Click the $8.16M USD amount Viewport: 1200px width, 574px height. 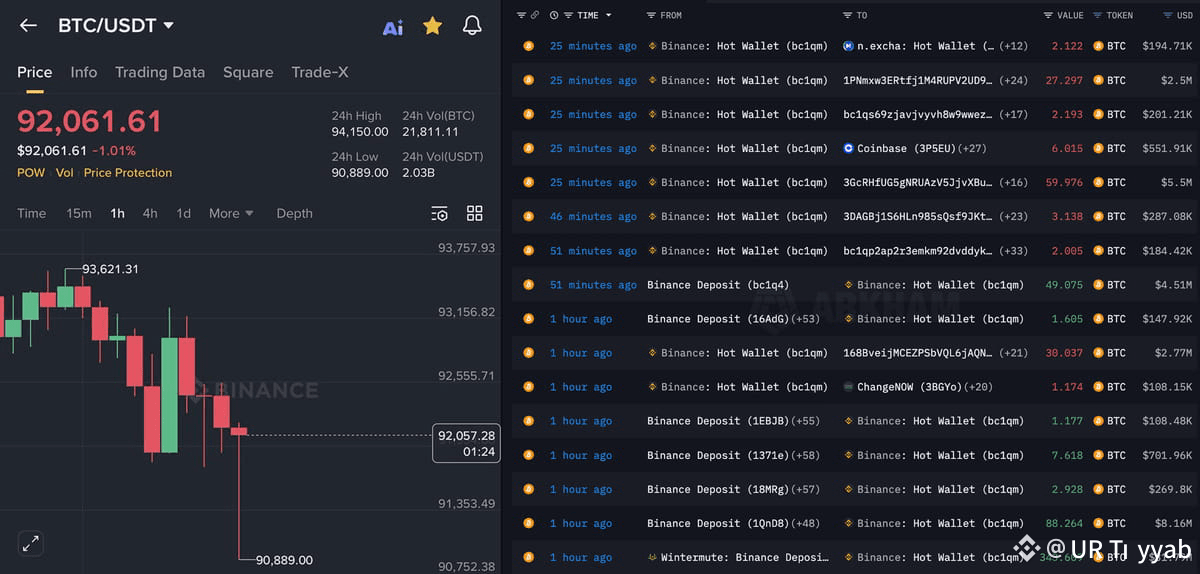pos(1173,522)
